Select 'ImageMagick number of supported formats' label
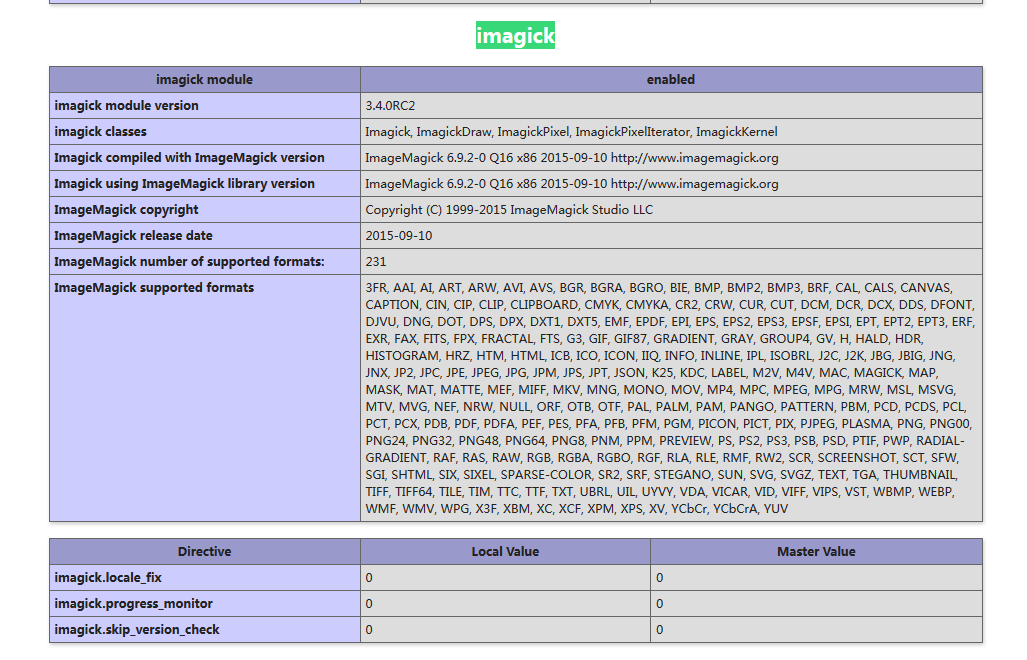The image size is (1027, 660). 204,261
